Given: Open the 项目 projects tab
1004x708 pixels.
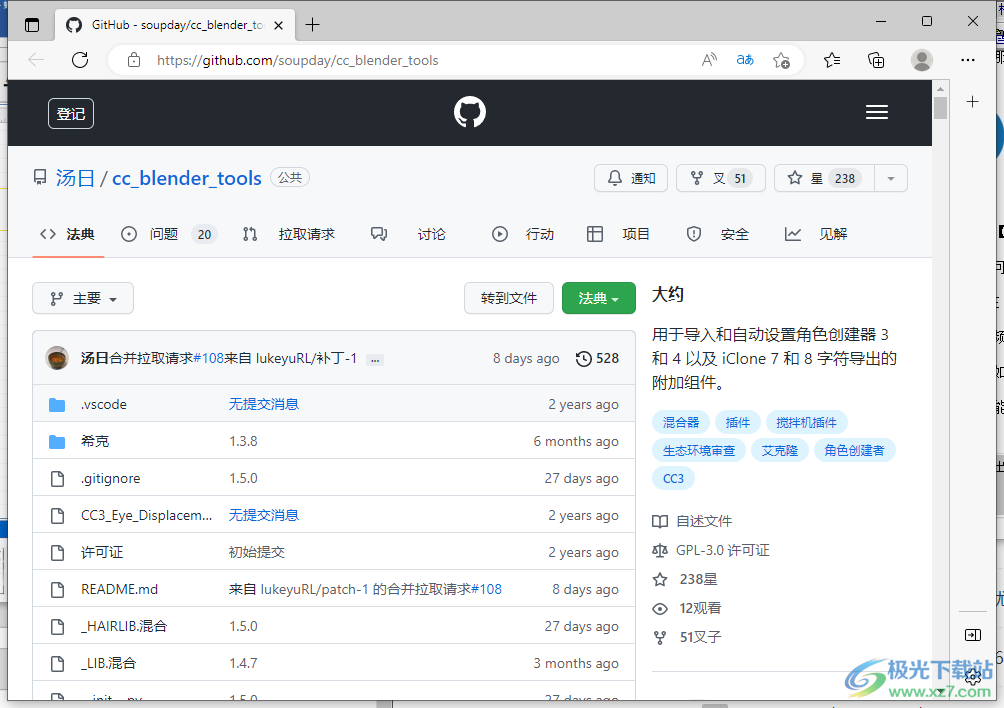Looking at the screenshot, I should point(618,234).
